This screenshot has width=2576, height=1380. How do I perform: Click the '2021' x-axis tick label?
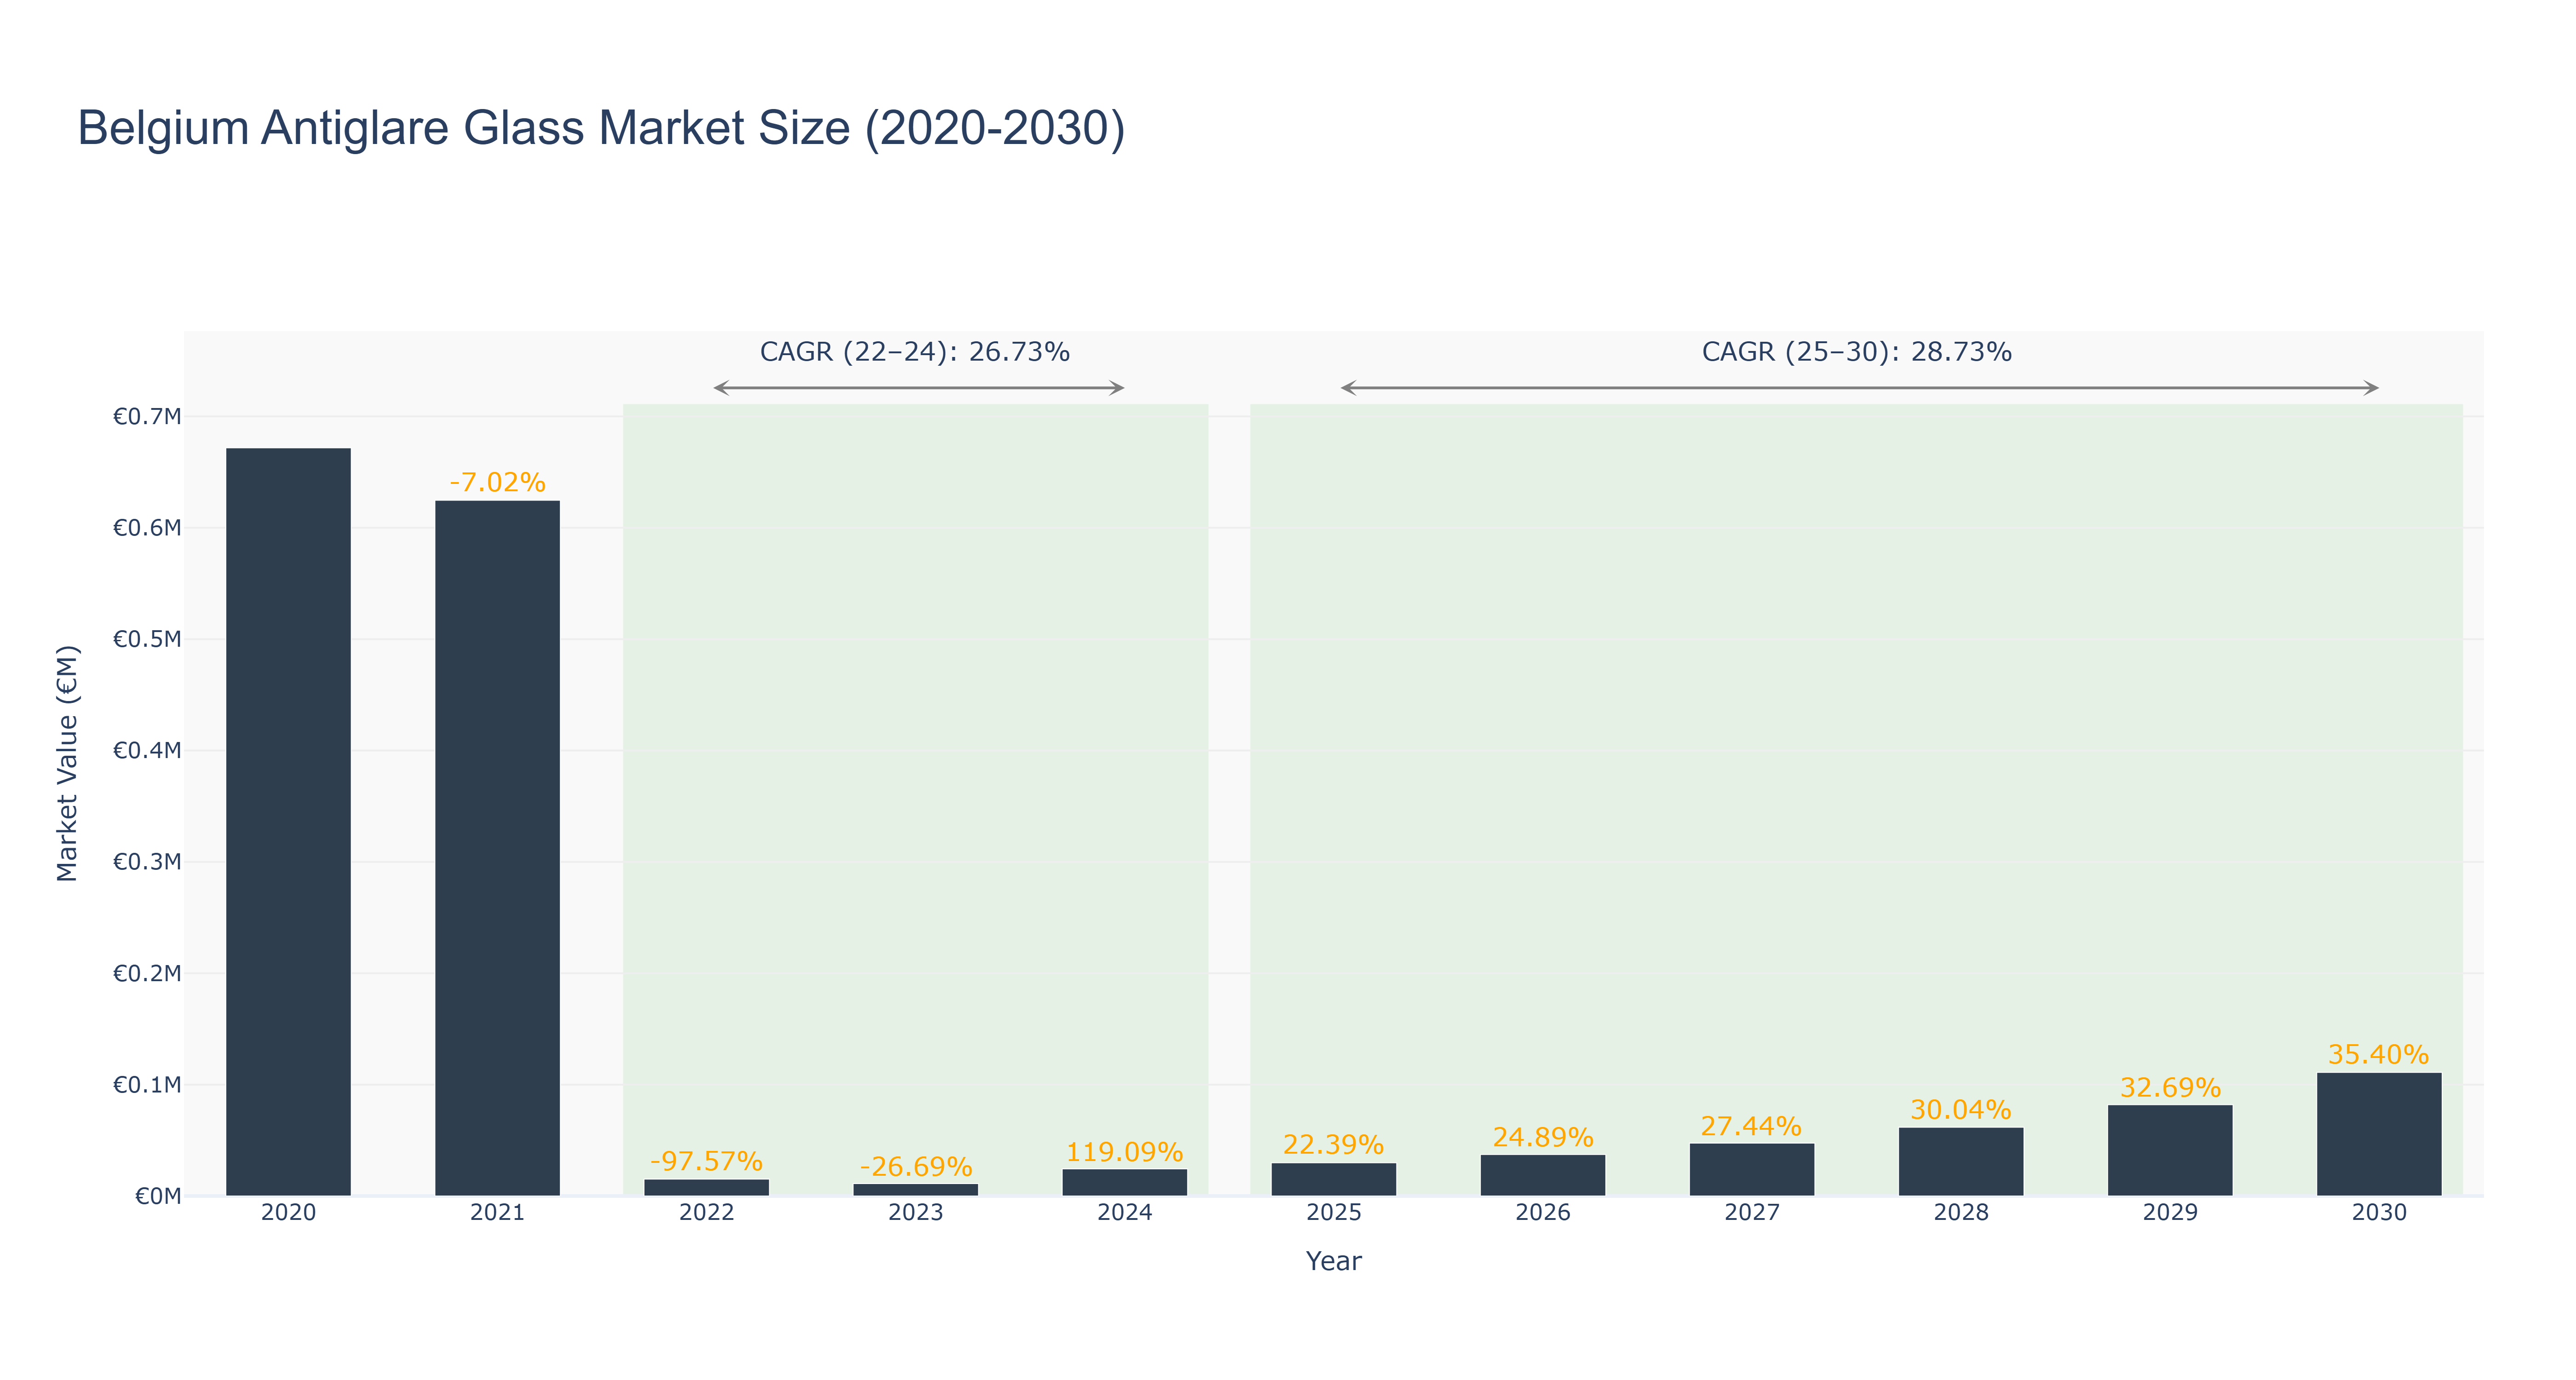coord(497,1213)
